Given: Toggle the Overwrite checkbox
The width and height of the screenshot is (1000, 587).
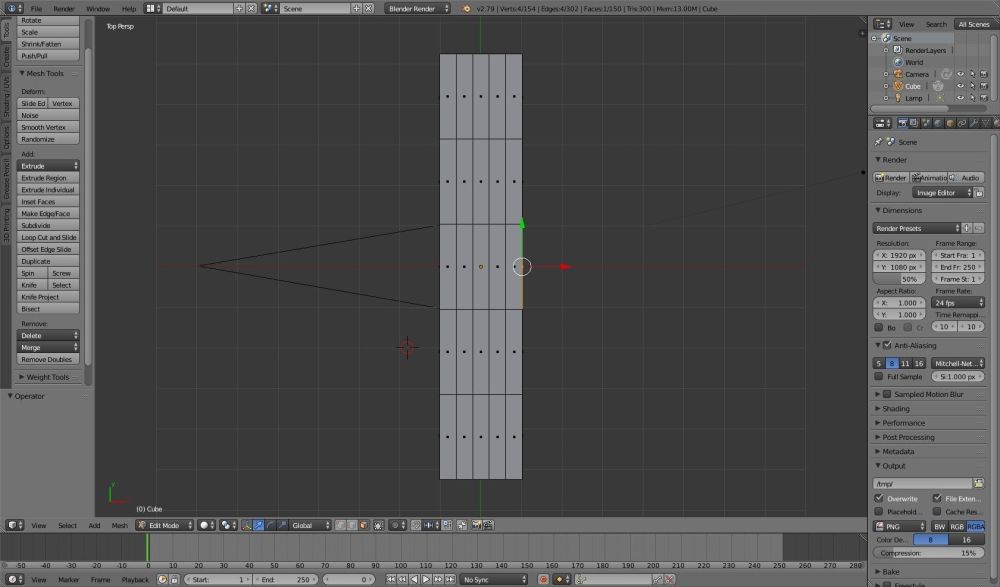Looking at the screenshot, I should click(x=879, y=498).
